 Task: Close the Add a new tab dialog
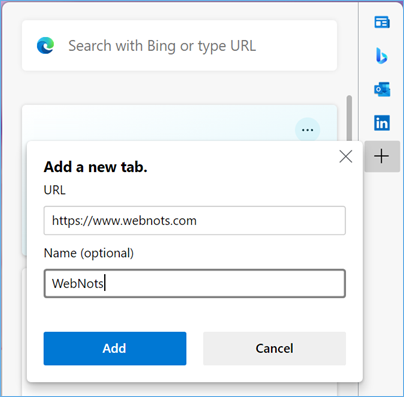coord(346,156)
